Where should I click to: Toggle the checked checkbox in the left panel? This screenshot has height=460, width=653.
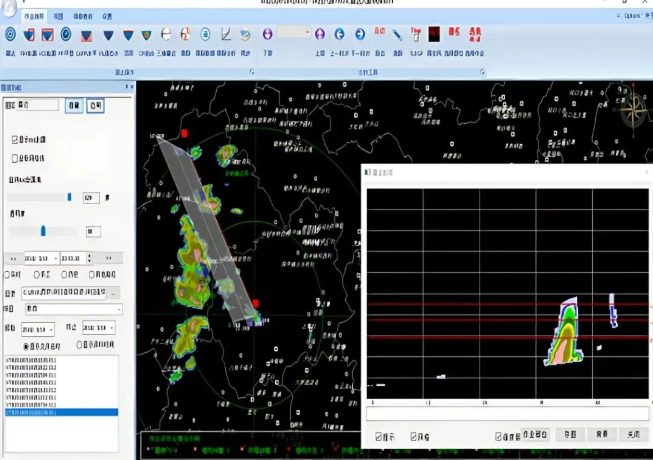point(15,139)
